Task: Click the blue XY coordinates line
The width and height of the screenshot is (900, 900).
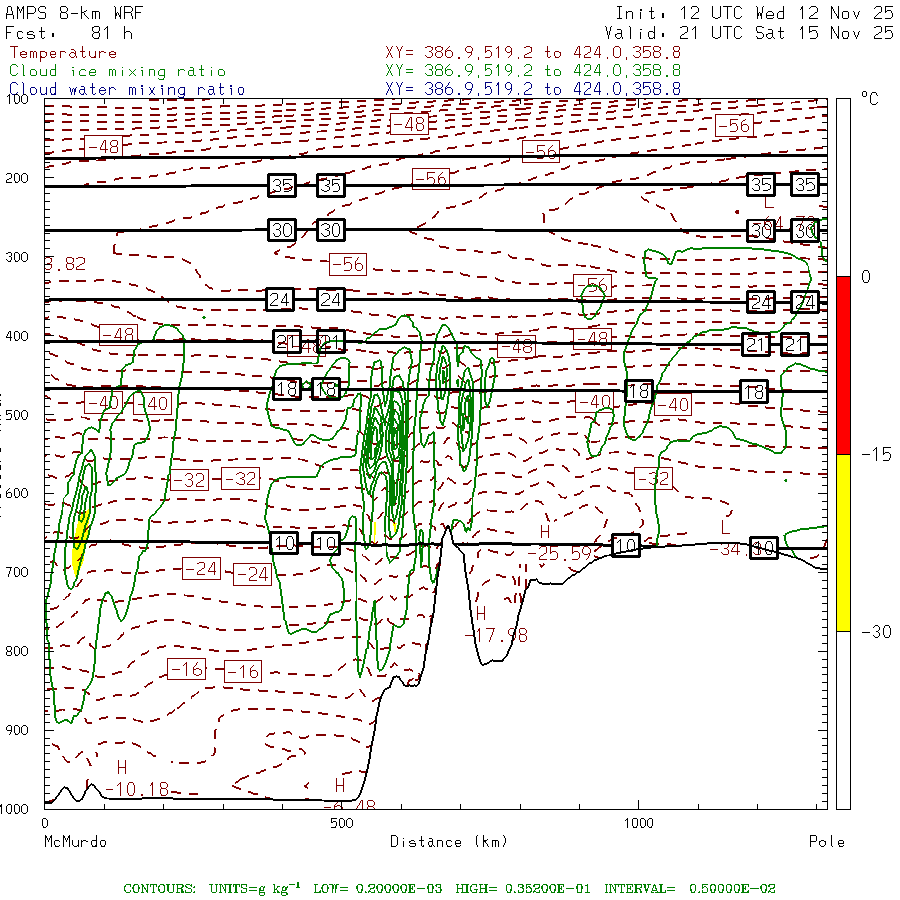Action: 533,89
